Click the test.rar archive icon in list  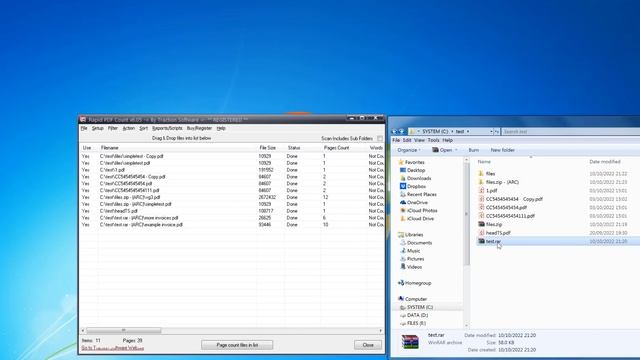(x=481, y=241)
